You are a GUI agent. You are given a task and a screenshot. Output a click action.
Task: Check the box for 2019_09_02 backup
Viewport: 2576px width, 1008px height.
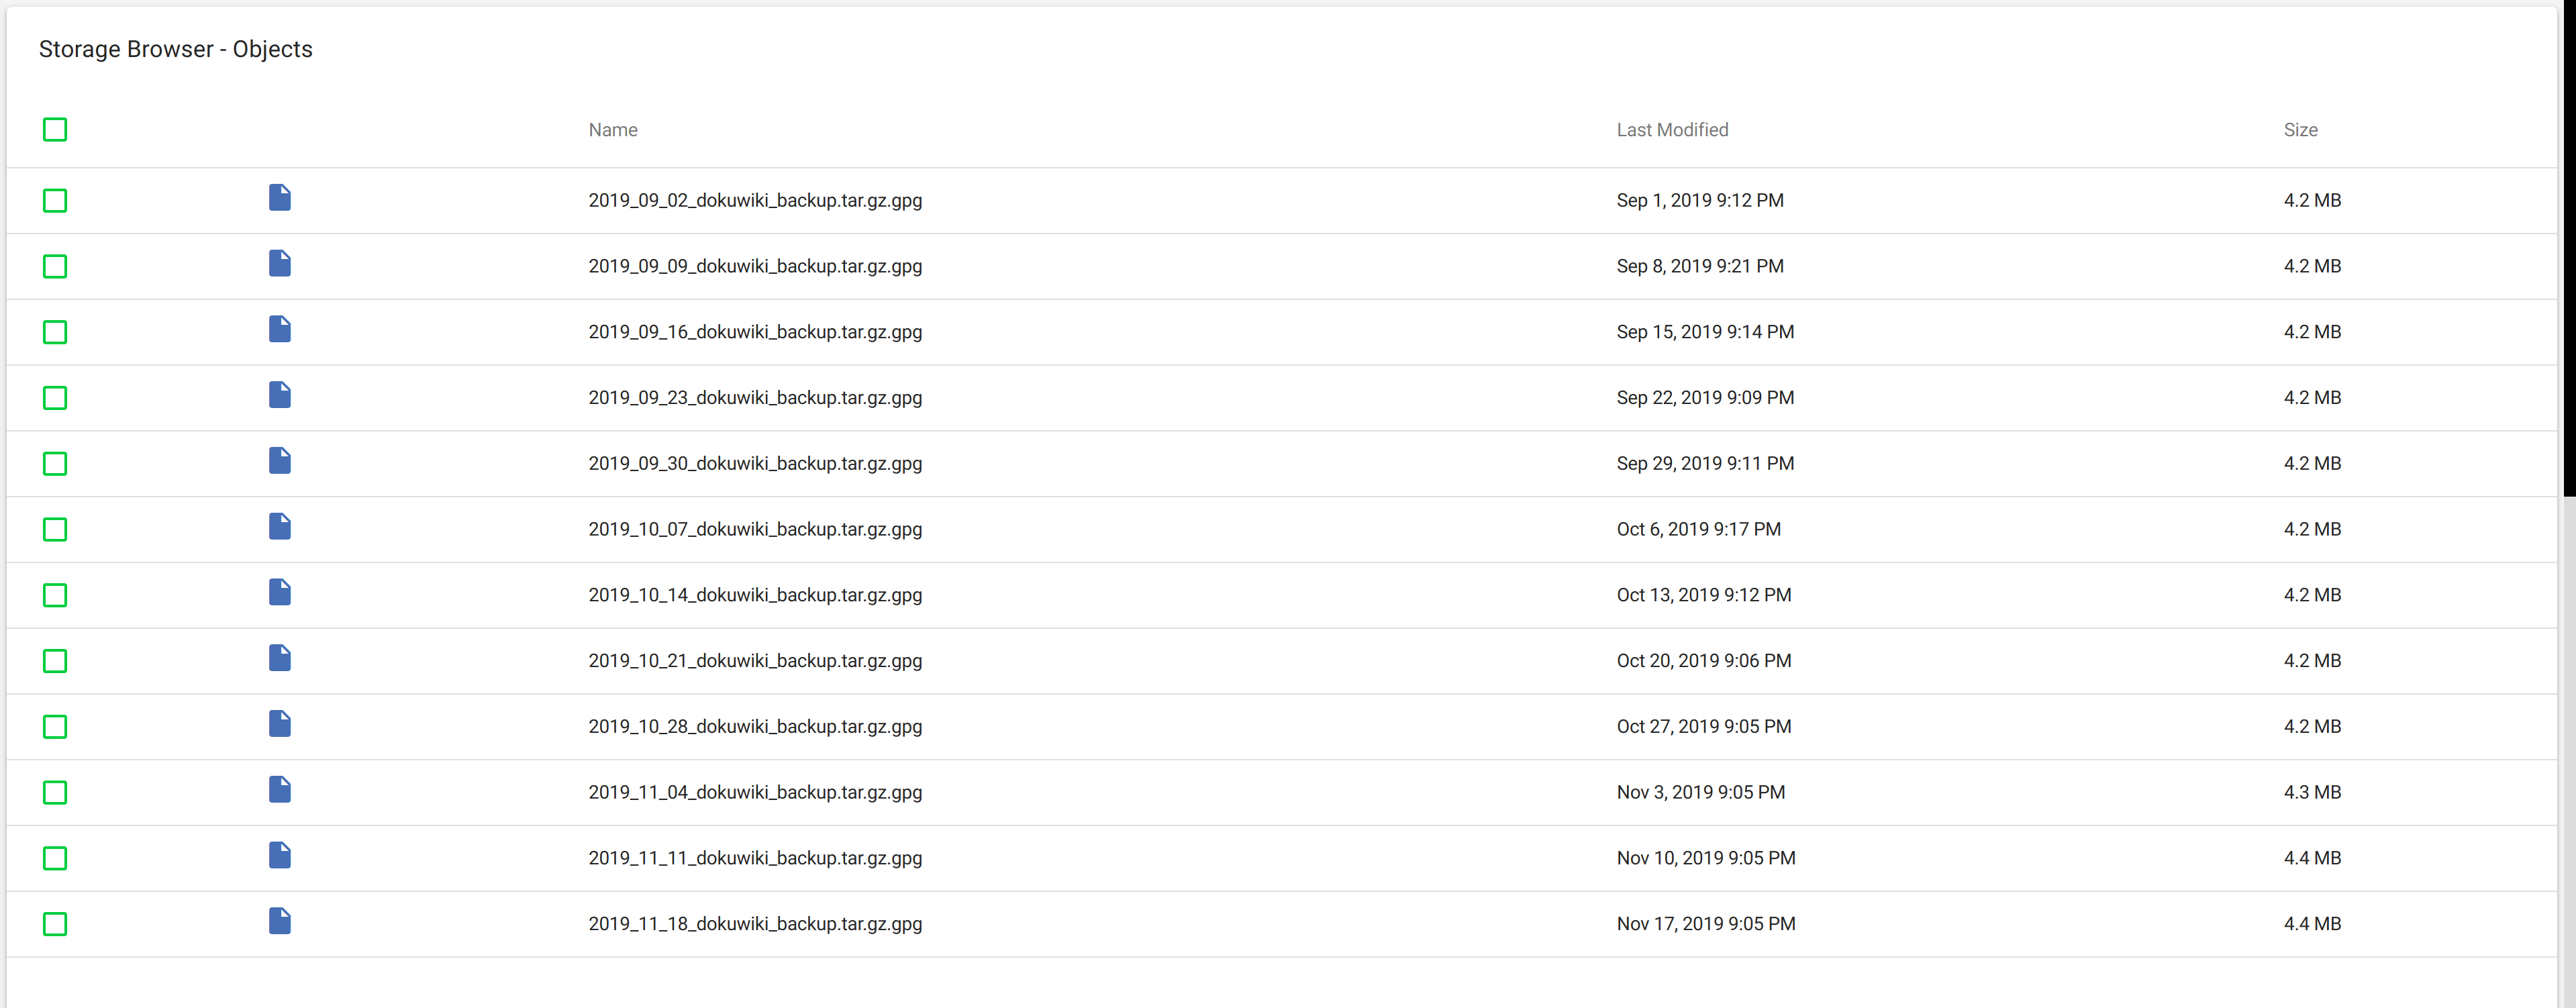click(x=55, y=201)
